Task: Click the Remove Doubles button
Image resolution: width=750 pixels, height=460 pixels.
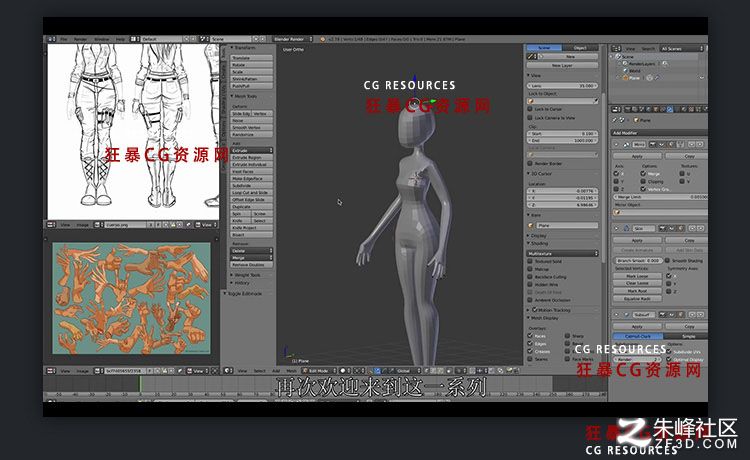Action: click(x=252, y=264)
